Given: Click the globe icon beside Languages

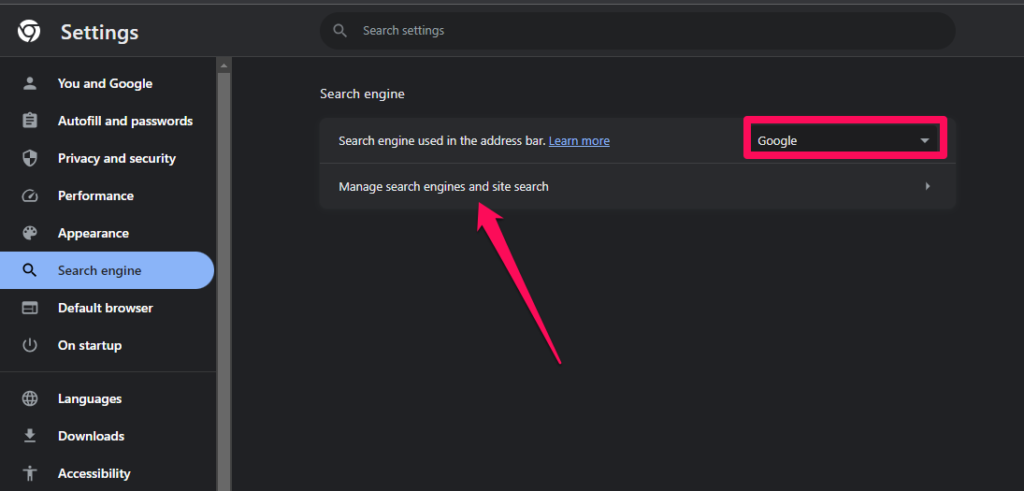Looking at the screenshot, I should click(30, 398).
